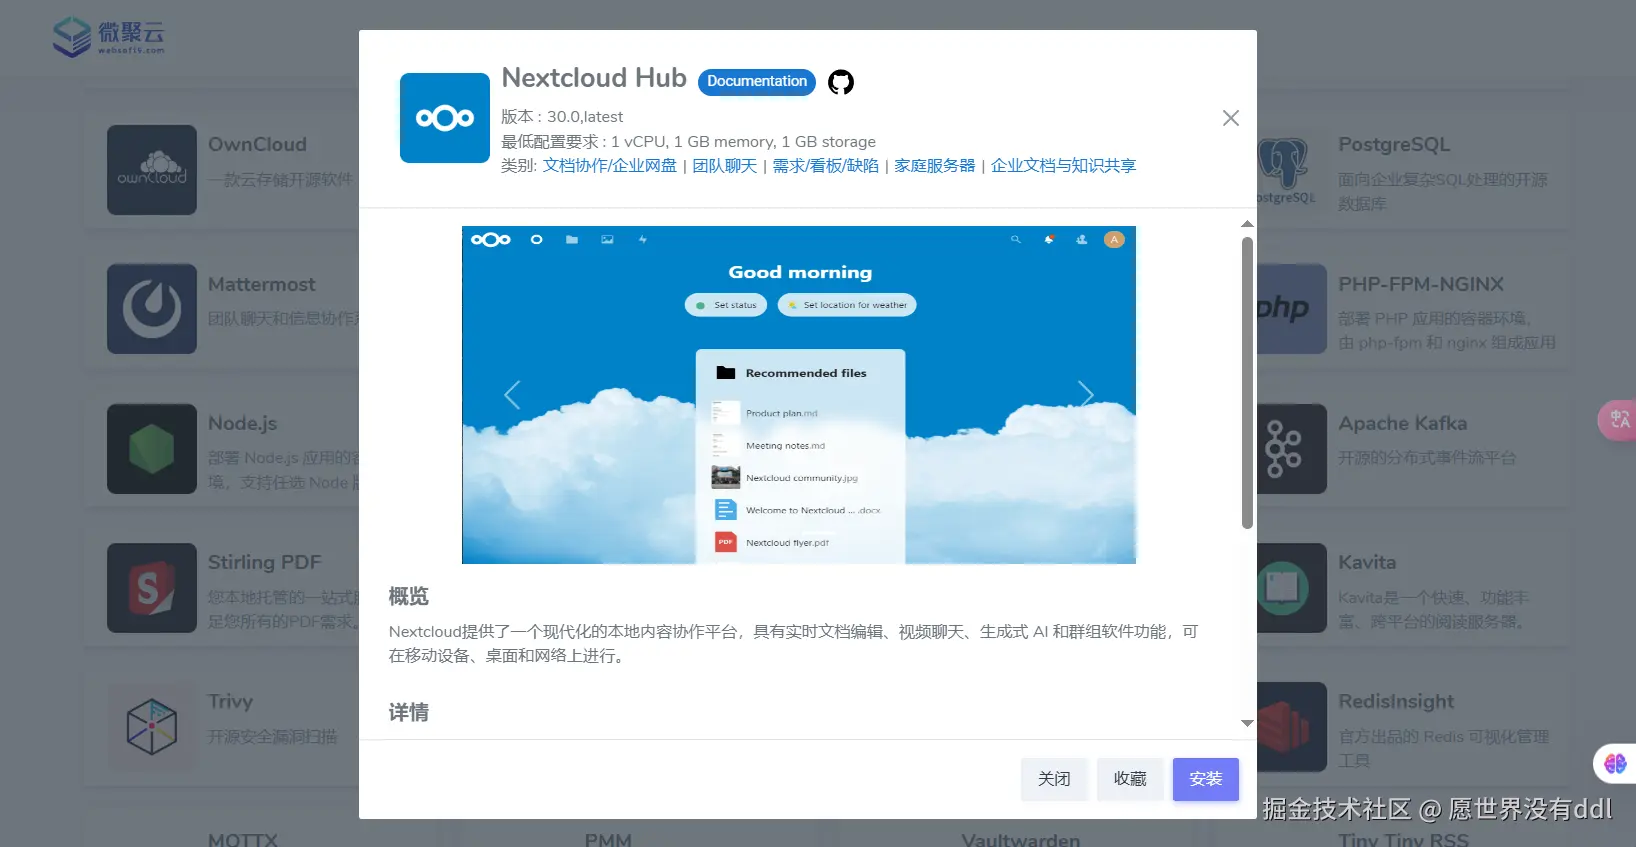The height and width of the screenshot is (847, 1636).
Task: Open category 需求/看板/缺陷
Action: [x=826, y=166]
